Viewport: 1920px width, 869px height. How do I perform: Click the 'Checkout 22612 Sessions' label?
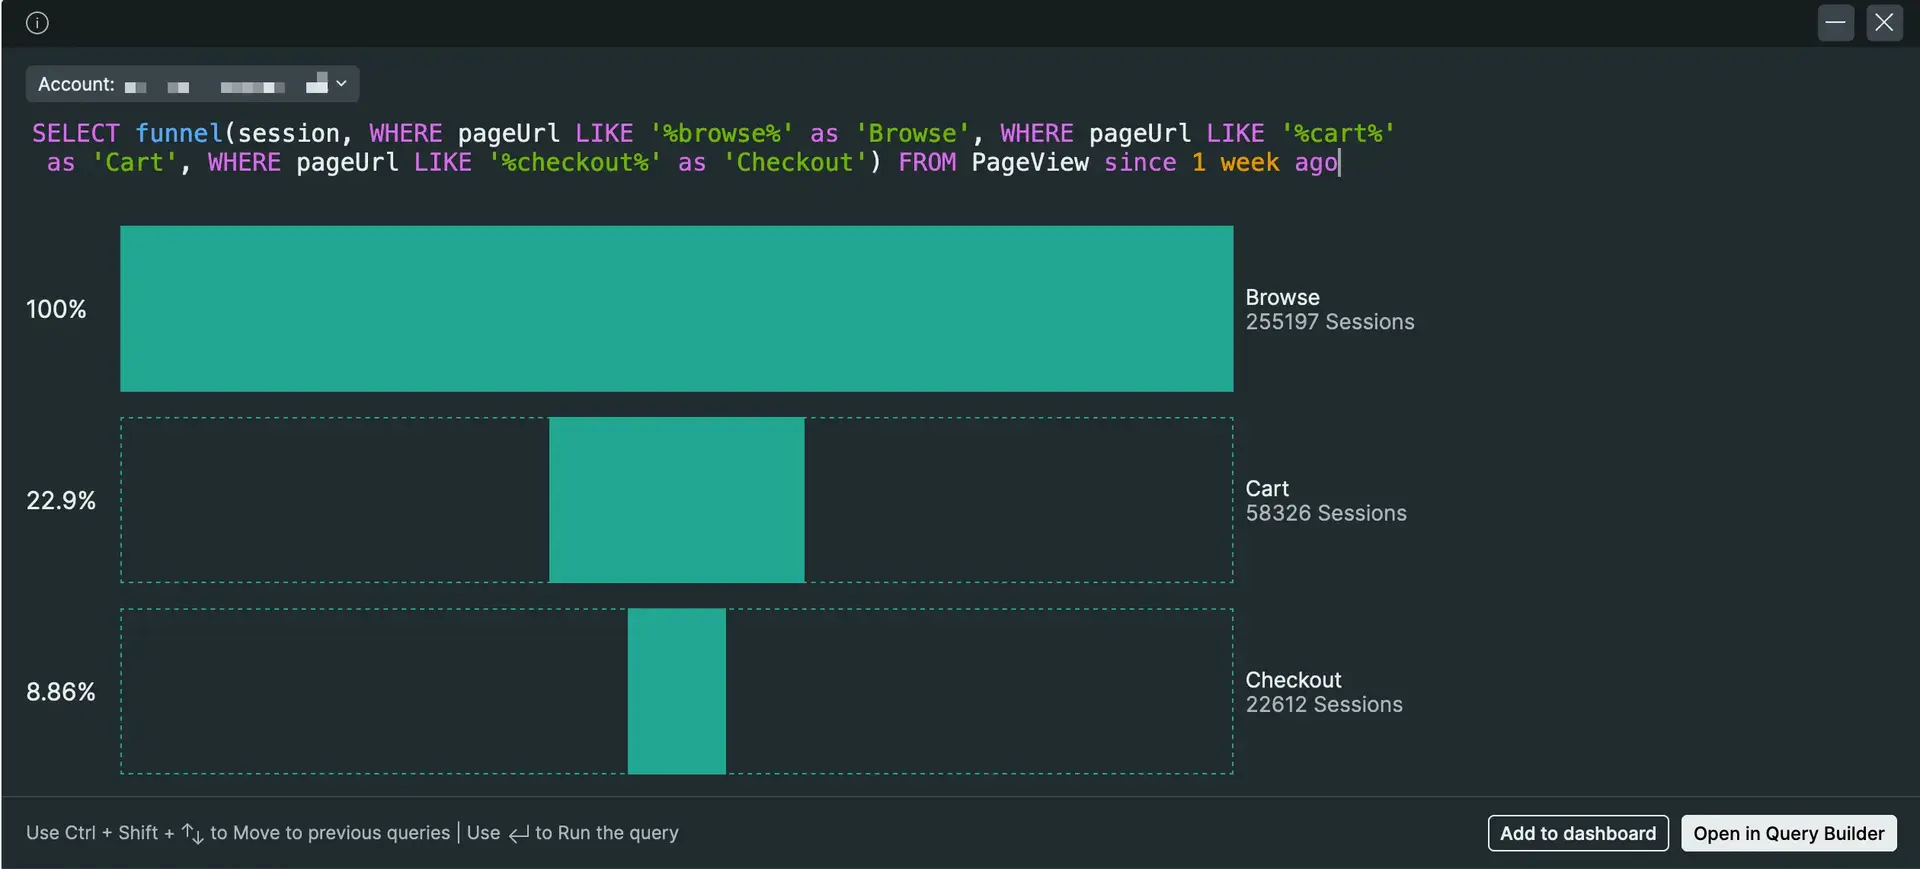point(1323,692)
